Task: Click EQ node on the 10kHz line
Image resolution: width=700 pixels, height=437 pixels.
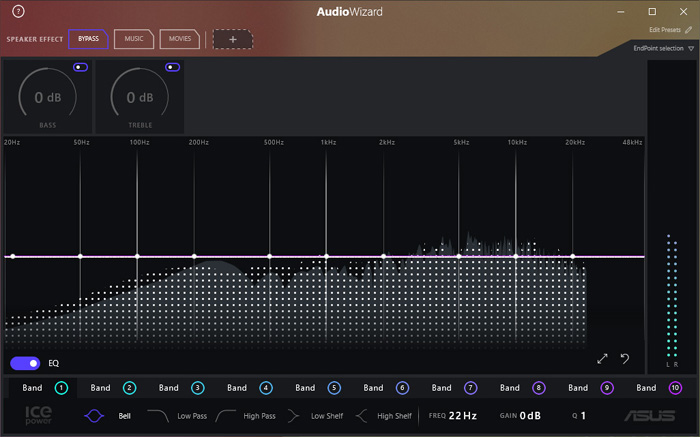Action: click(516, 256)
